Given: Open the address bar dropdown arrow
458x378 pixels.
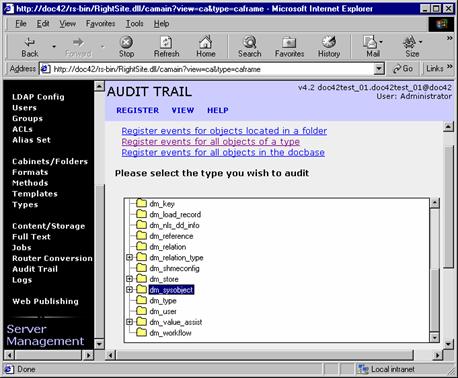Looking at the screenshot, I should (x=378, y=69).
